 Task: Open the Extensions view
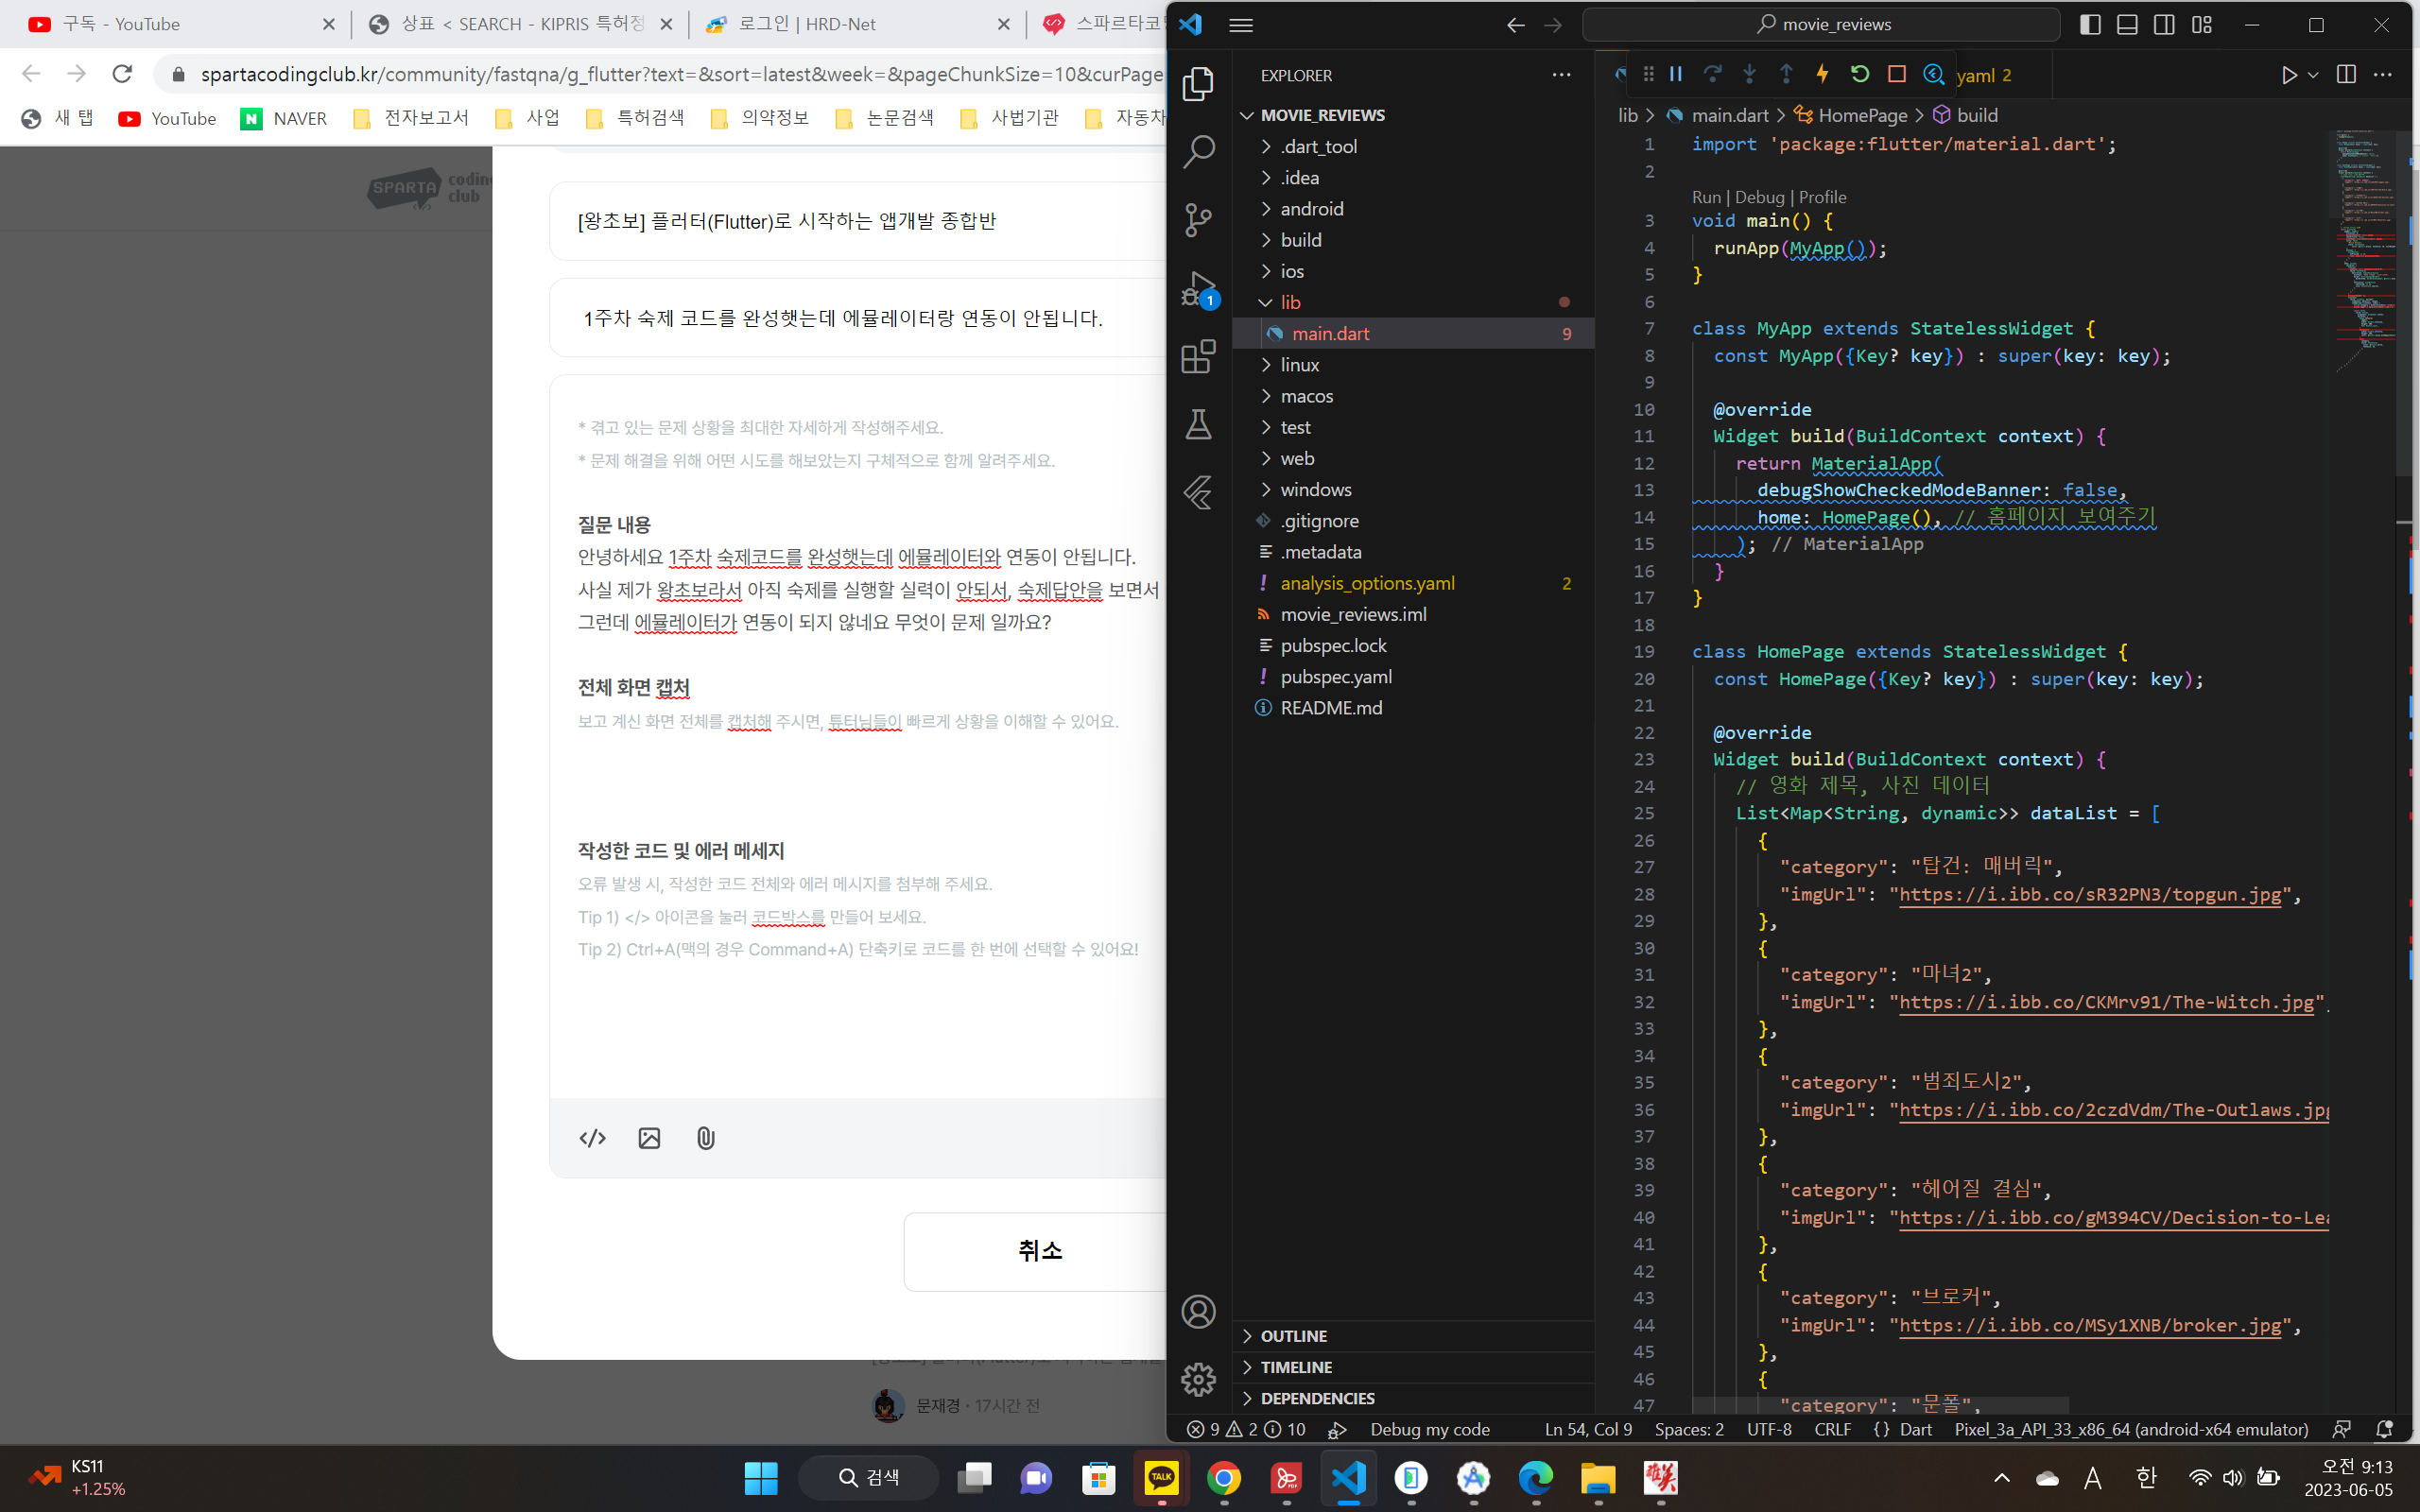(x=1198, y=357)
